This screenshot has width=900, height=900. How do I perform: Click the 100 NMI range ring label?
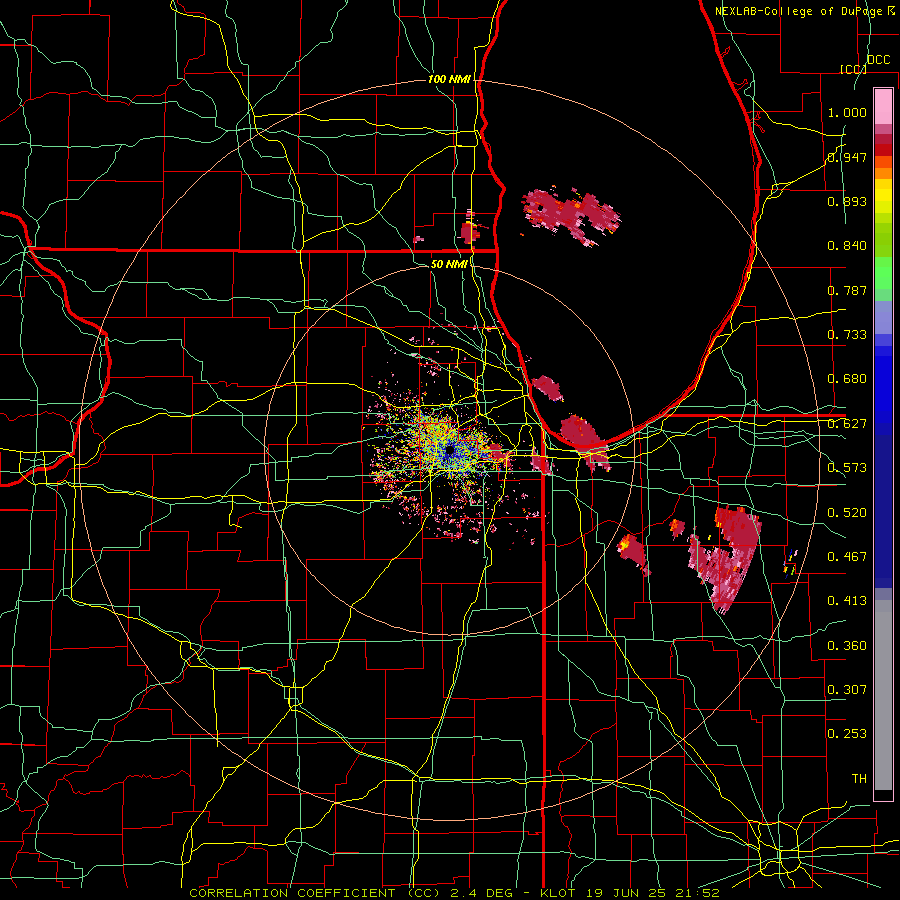pyautogui.click(x=449, y=79)
